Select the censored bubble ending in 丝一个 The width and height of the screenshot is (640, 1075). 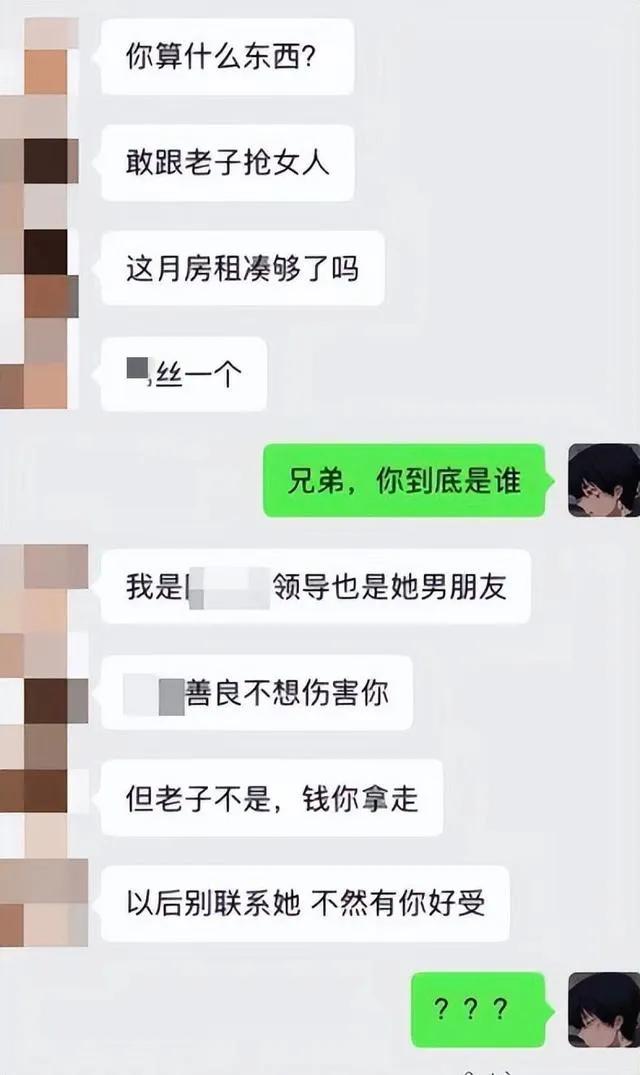(184, 374)
